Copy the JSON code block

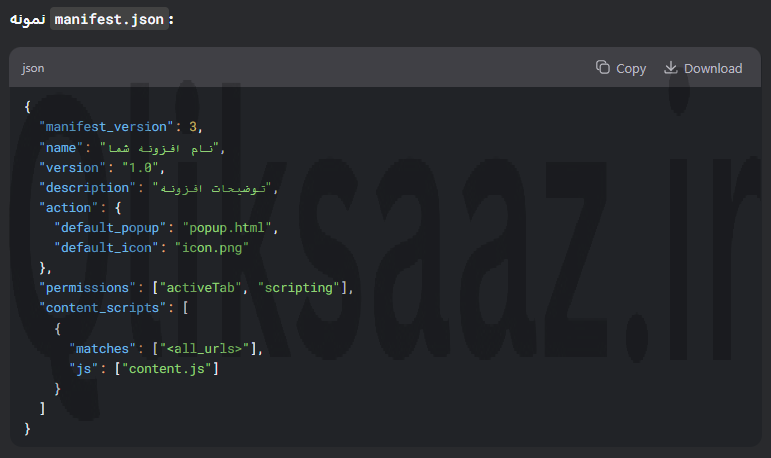pyautogui.click(x=621, y=68)
